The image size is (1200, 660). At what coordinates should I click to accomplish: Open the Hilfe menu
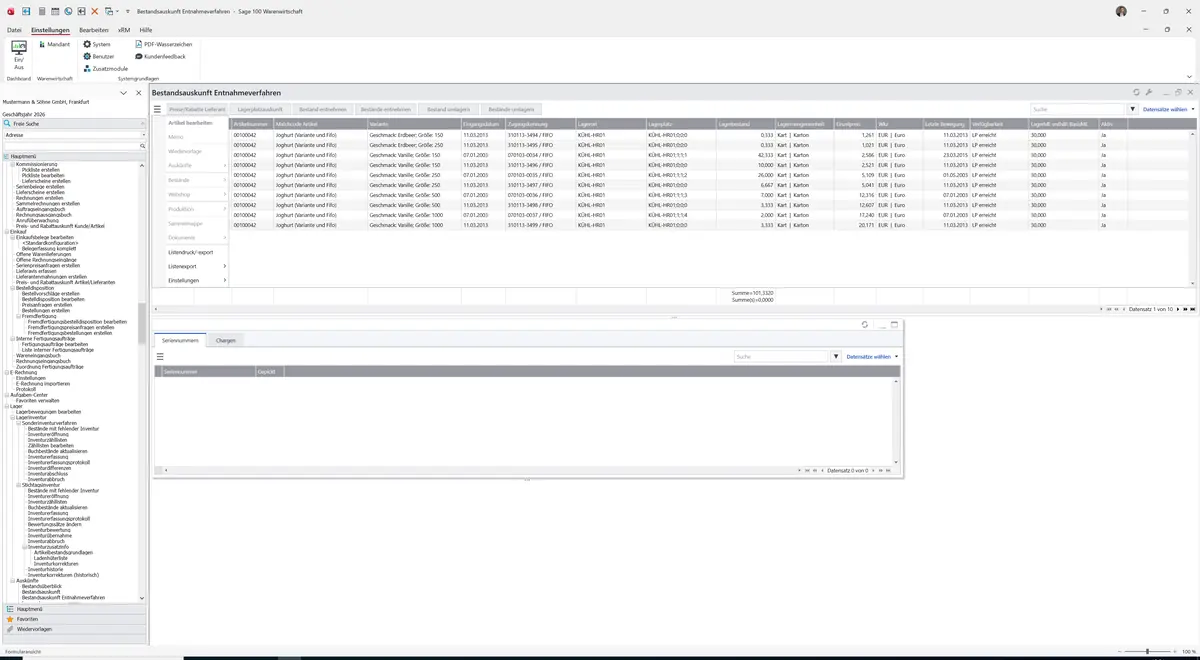pos(146,30)
